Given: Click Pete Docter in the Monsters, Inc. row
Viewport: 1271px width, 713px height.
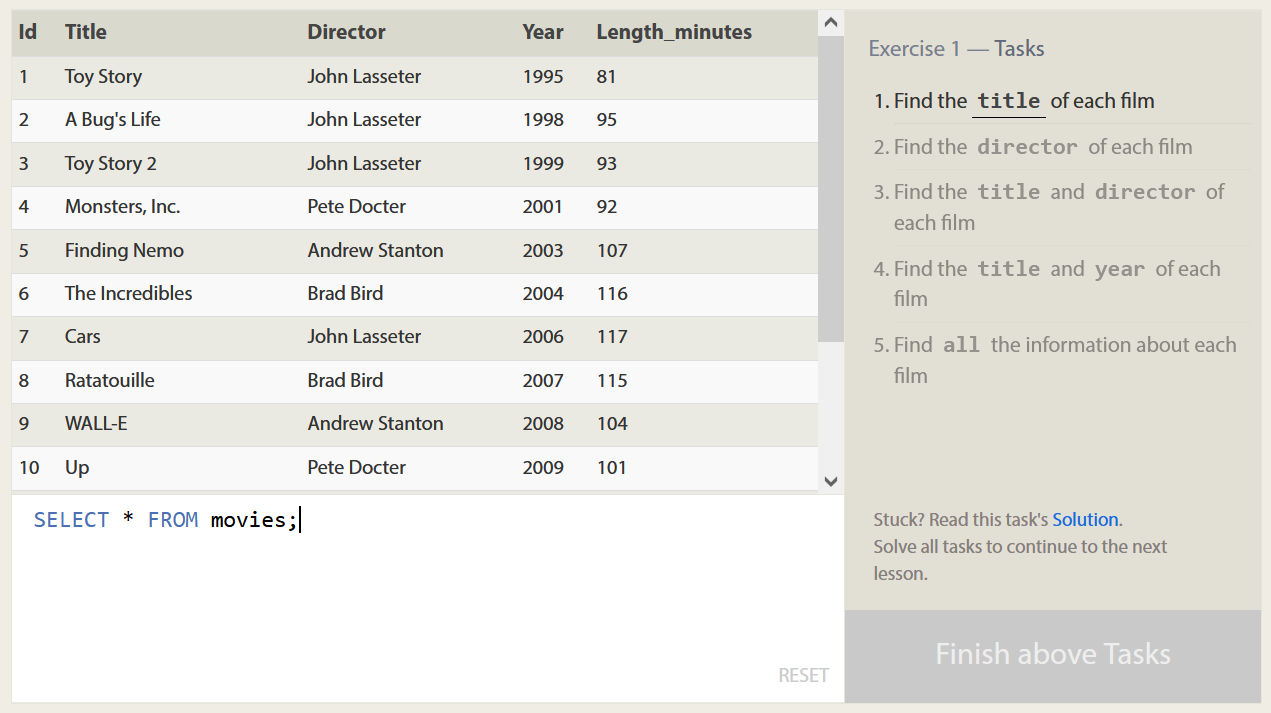Looking at the screenshot, I should pyautogui.click(x=356, y=206).
